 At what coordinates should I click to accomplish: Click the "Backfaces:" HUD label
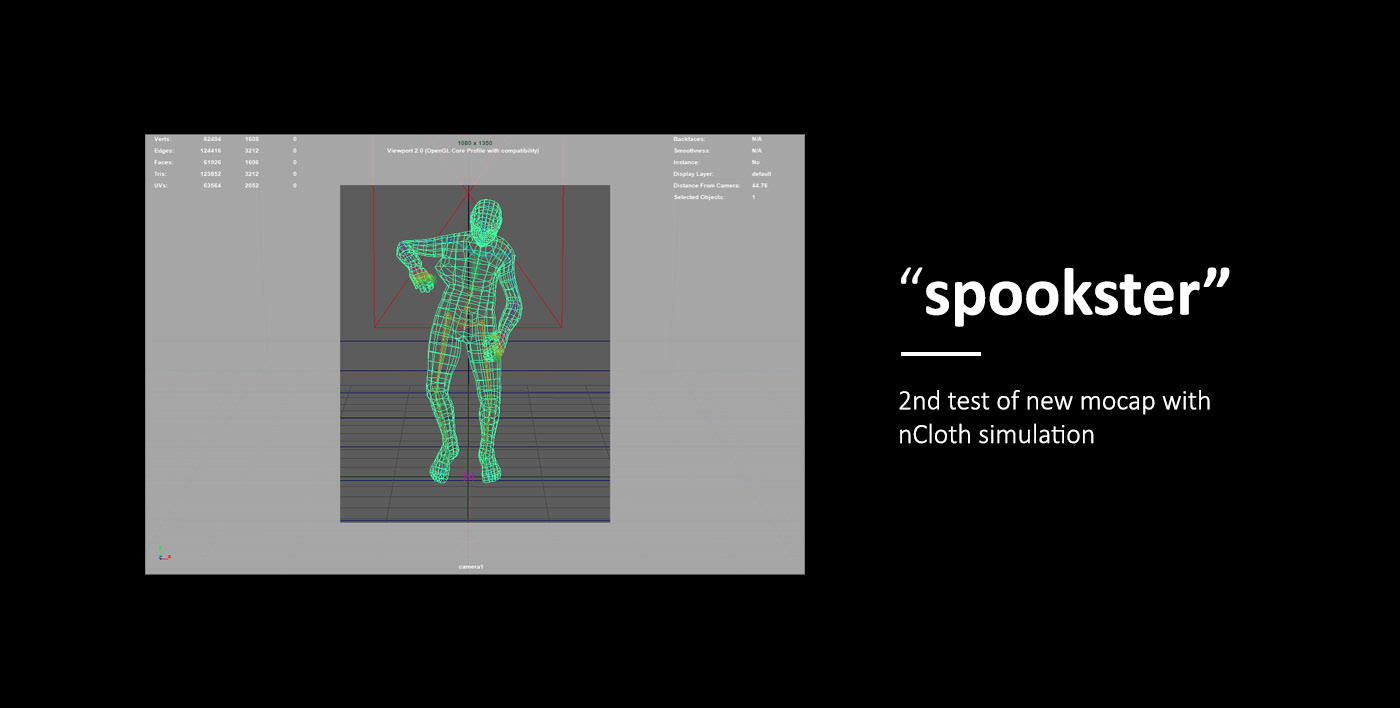click(x=689, y=139)
